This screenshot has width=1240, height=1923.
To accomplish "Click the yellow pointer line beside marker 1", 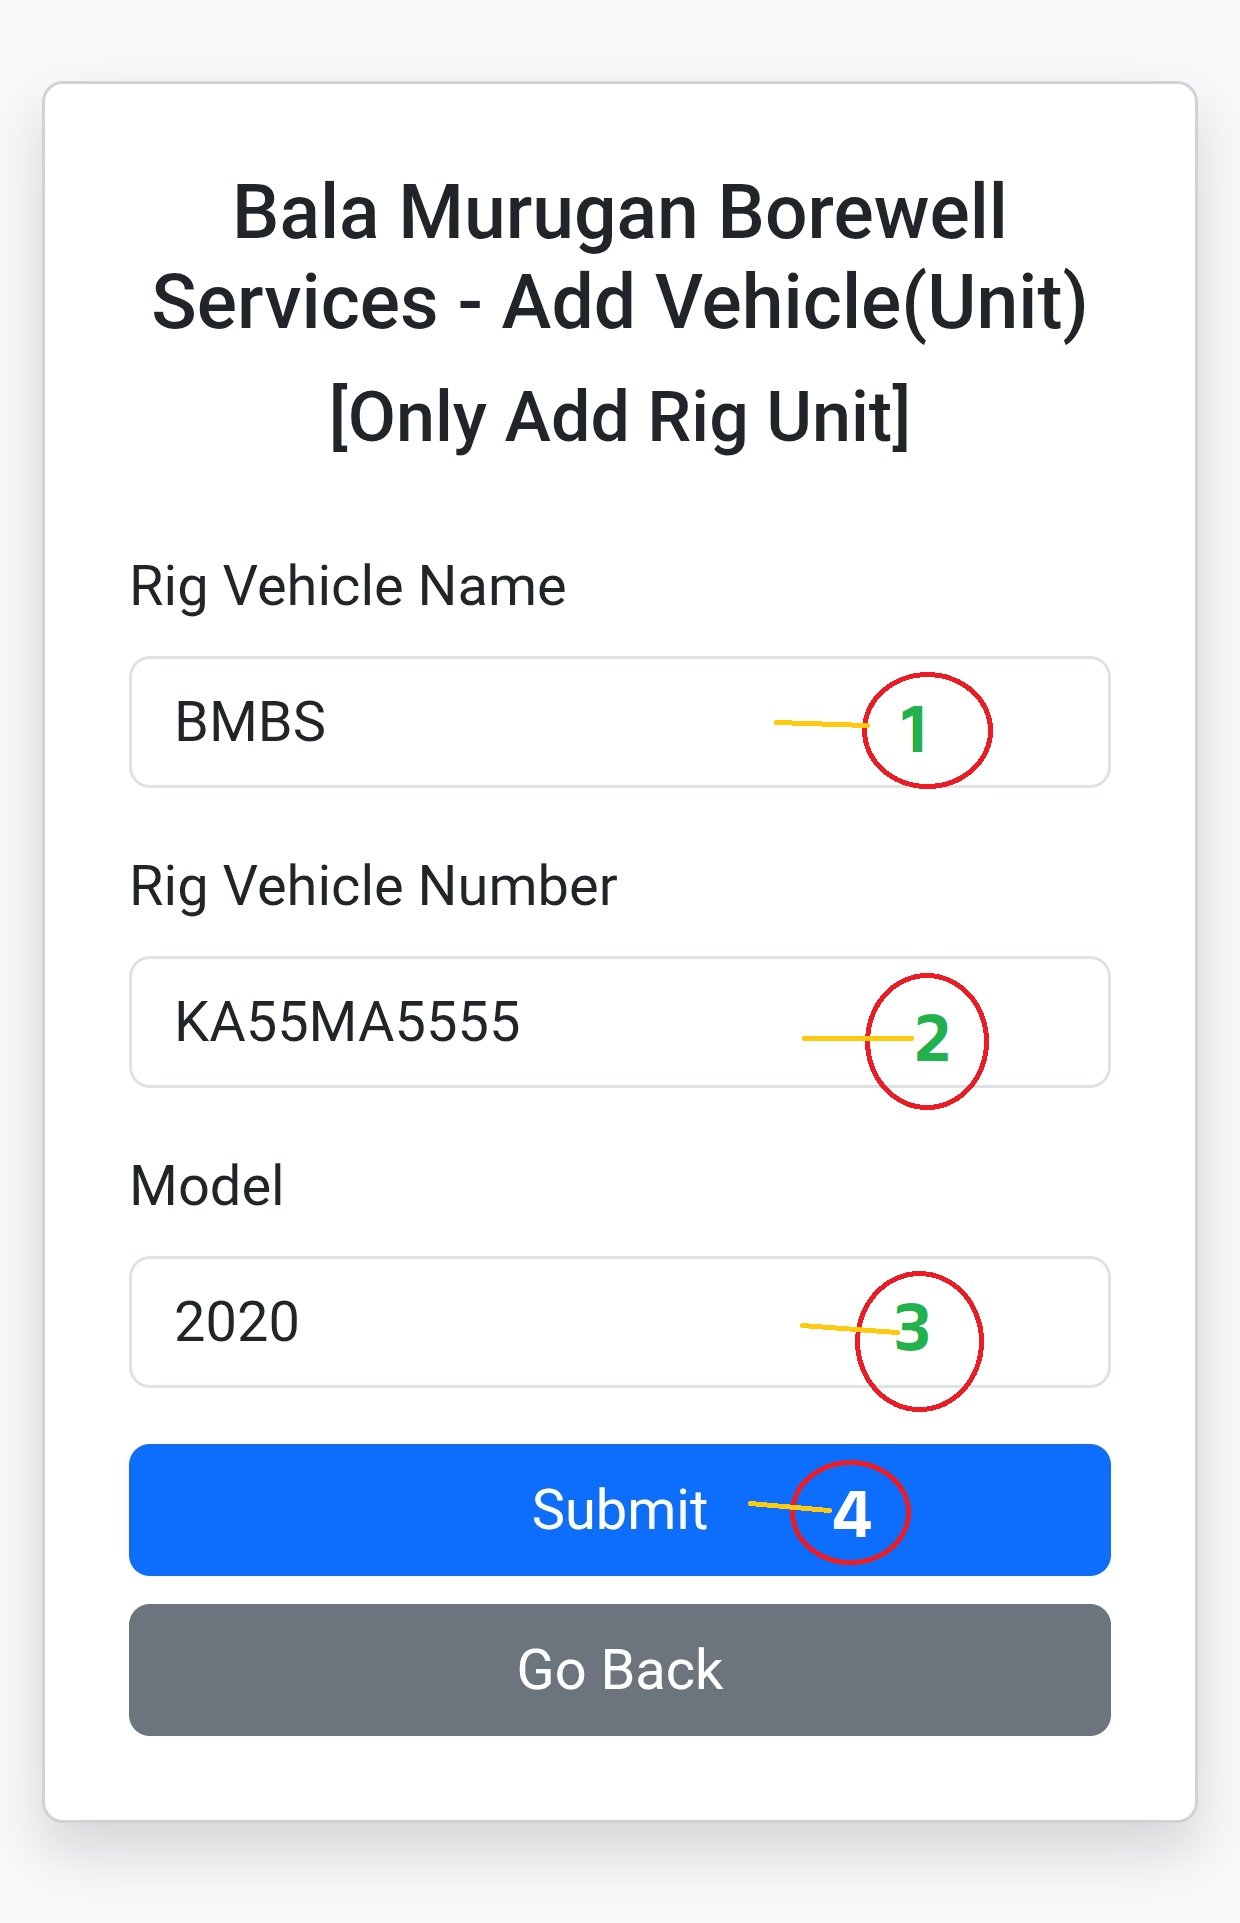I will point(820,723).
